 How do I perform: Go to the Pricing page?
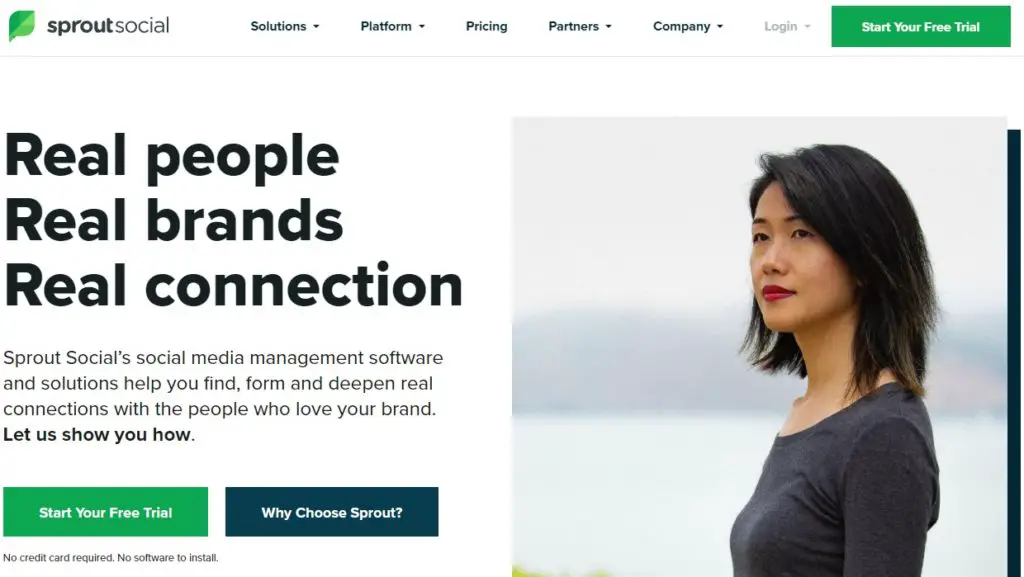pyautogui.click(x=487, y=26)
